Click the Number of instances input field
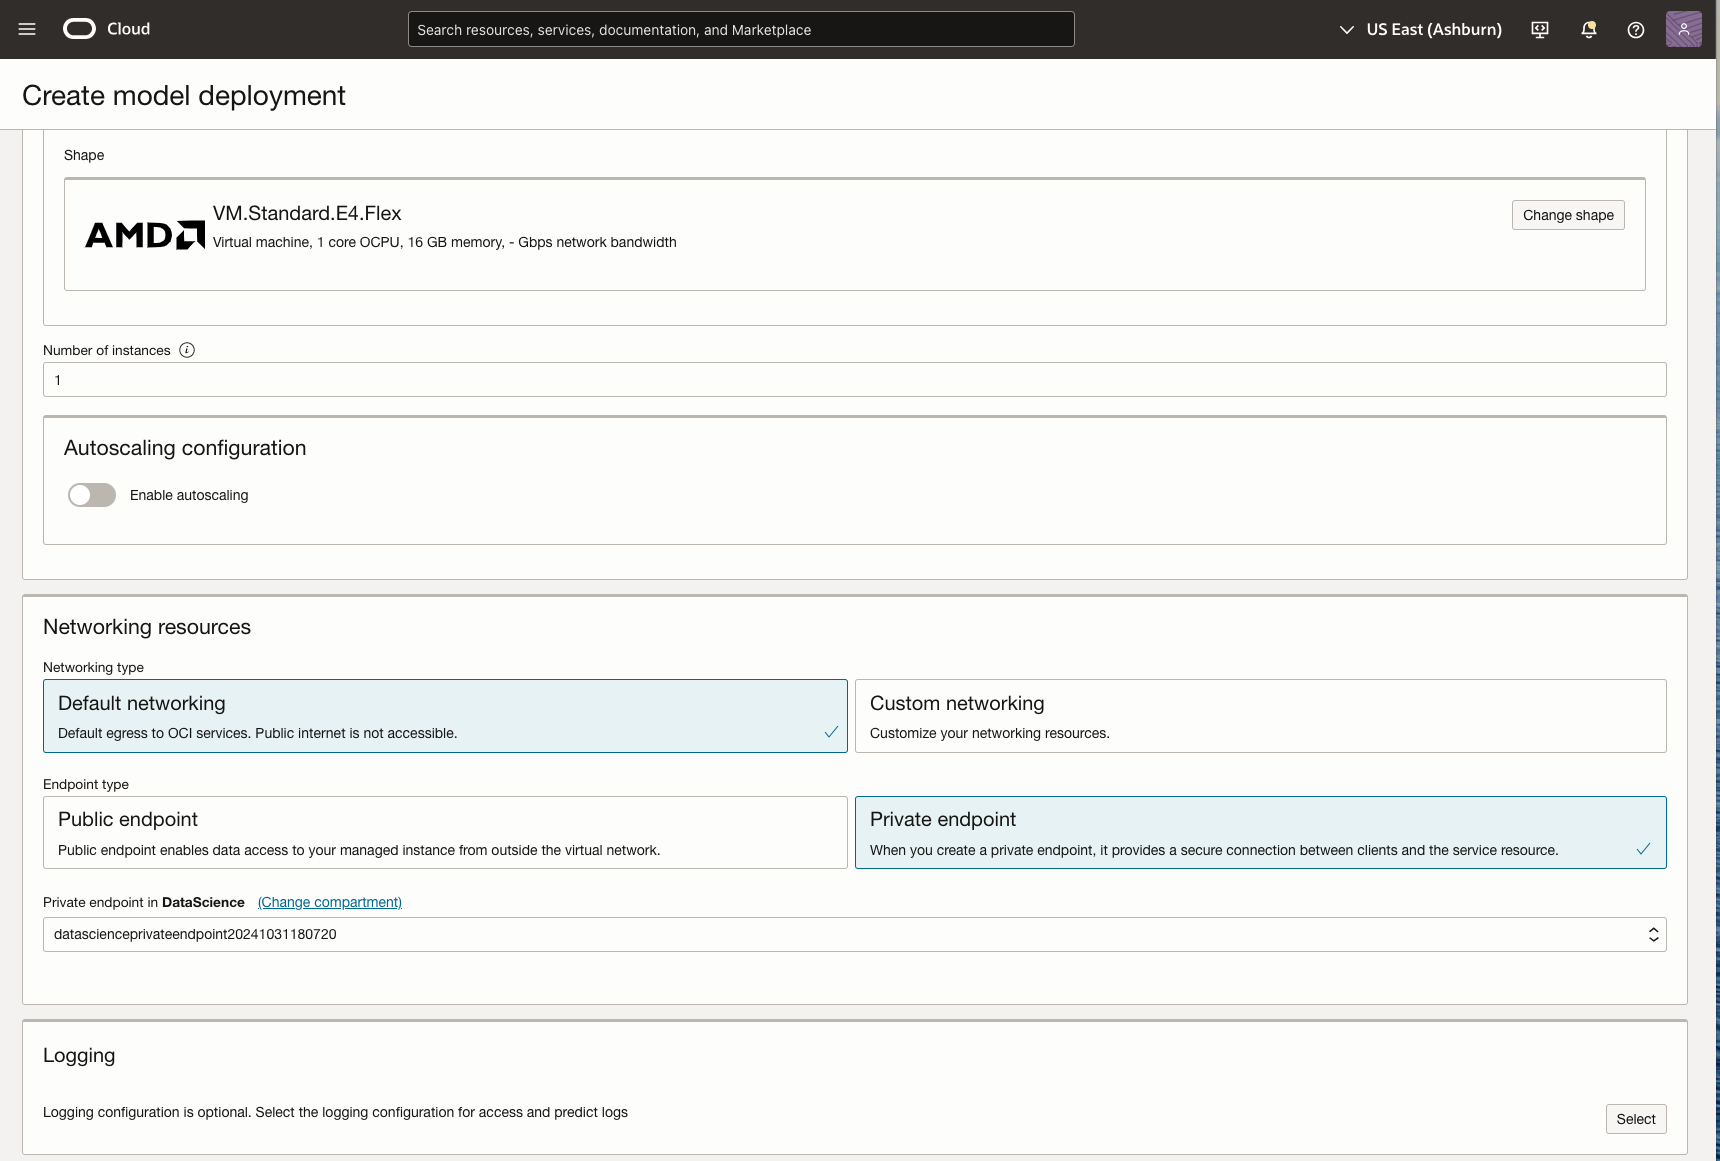 pyautogui.click(x=854, y=380)
